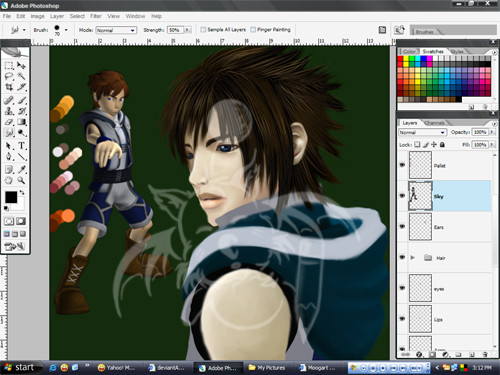Select the Line shape tool
The image size is (500, 375).
tap(21, 157)
